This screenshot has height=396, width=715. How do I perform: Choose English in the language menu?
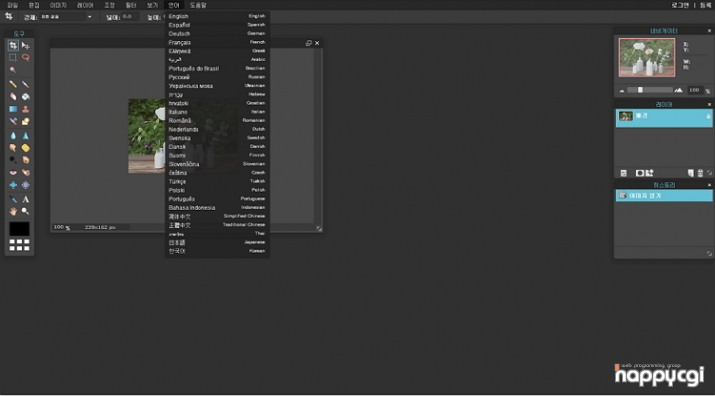tap(217, 16)
